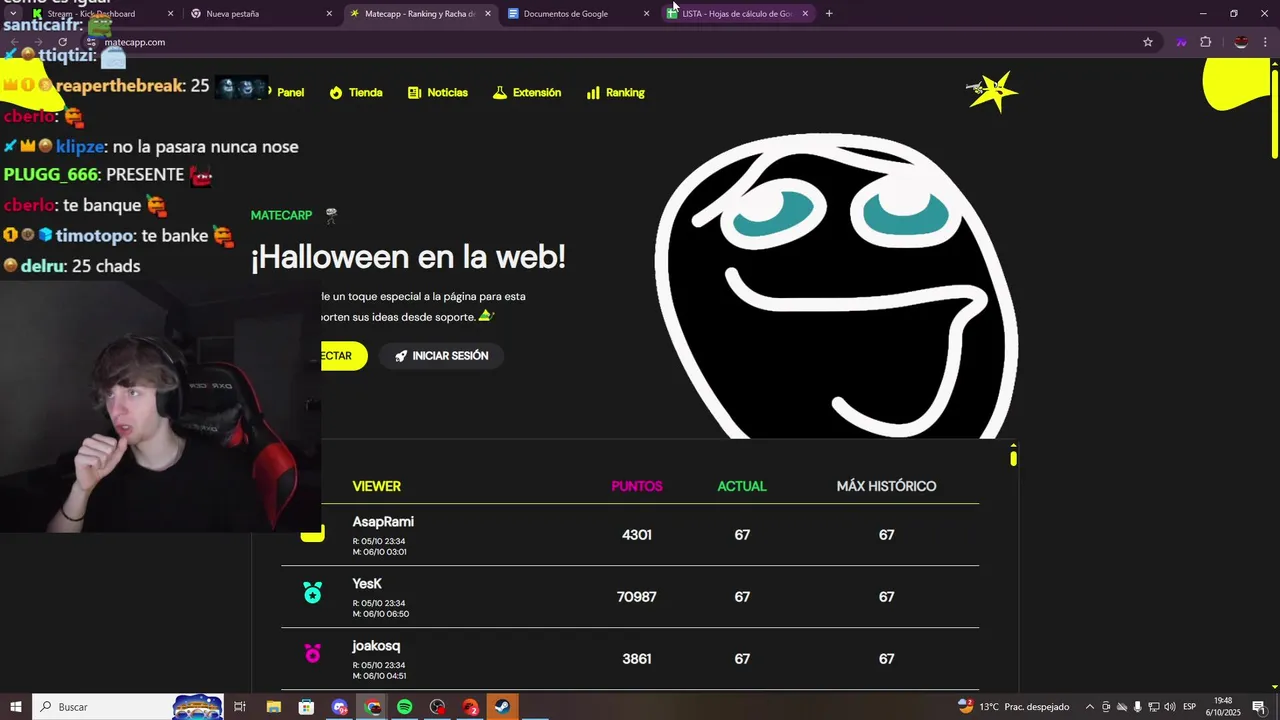Show hidden system tray icons

click(1090, 707)
